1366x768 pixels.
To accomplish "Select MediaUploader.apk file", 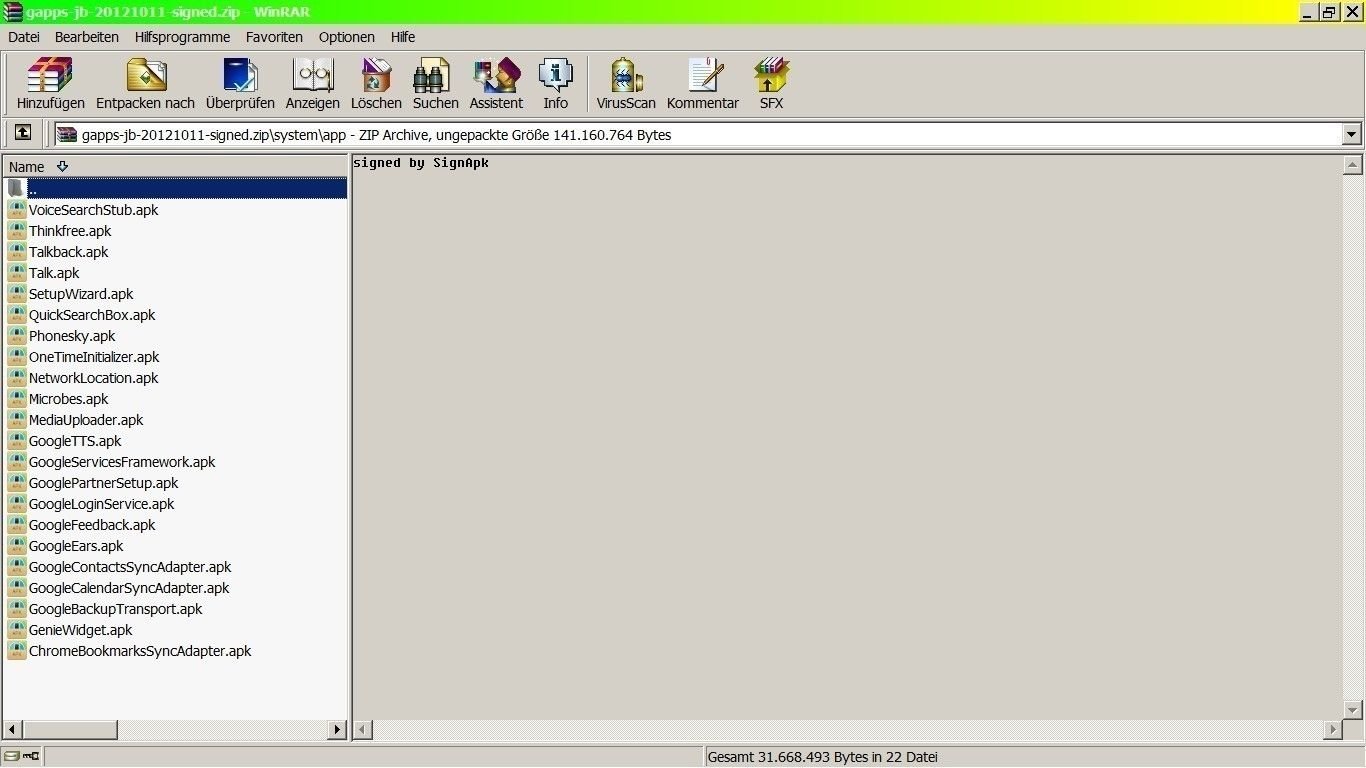I will coord(86,420).
